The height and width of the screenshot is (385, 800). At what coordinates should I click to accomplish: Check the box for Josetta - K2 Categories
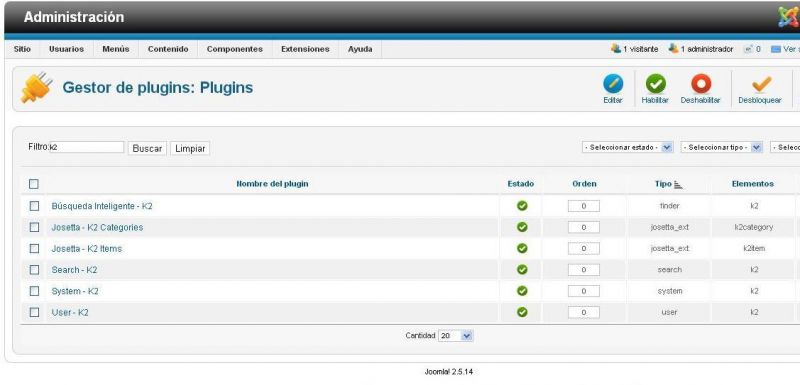click(34, 227)
